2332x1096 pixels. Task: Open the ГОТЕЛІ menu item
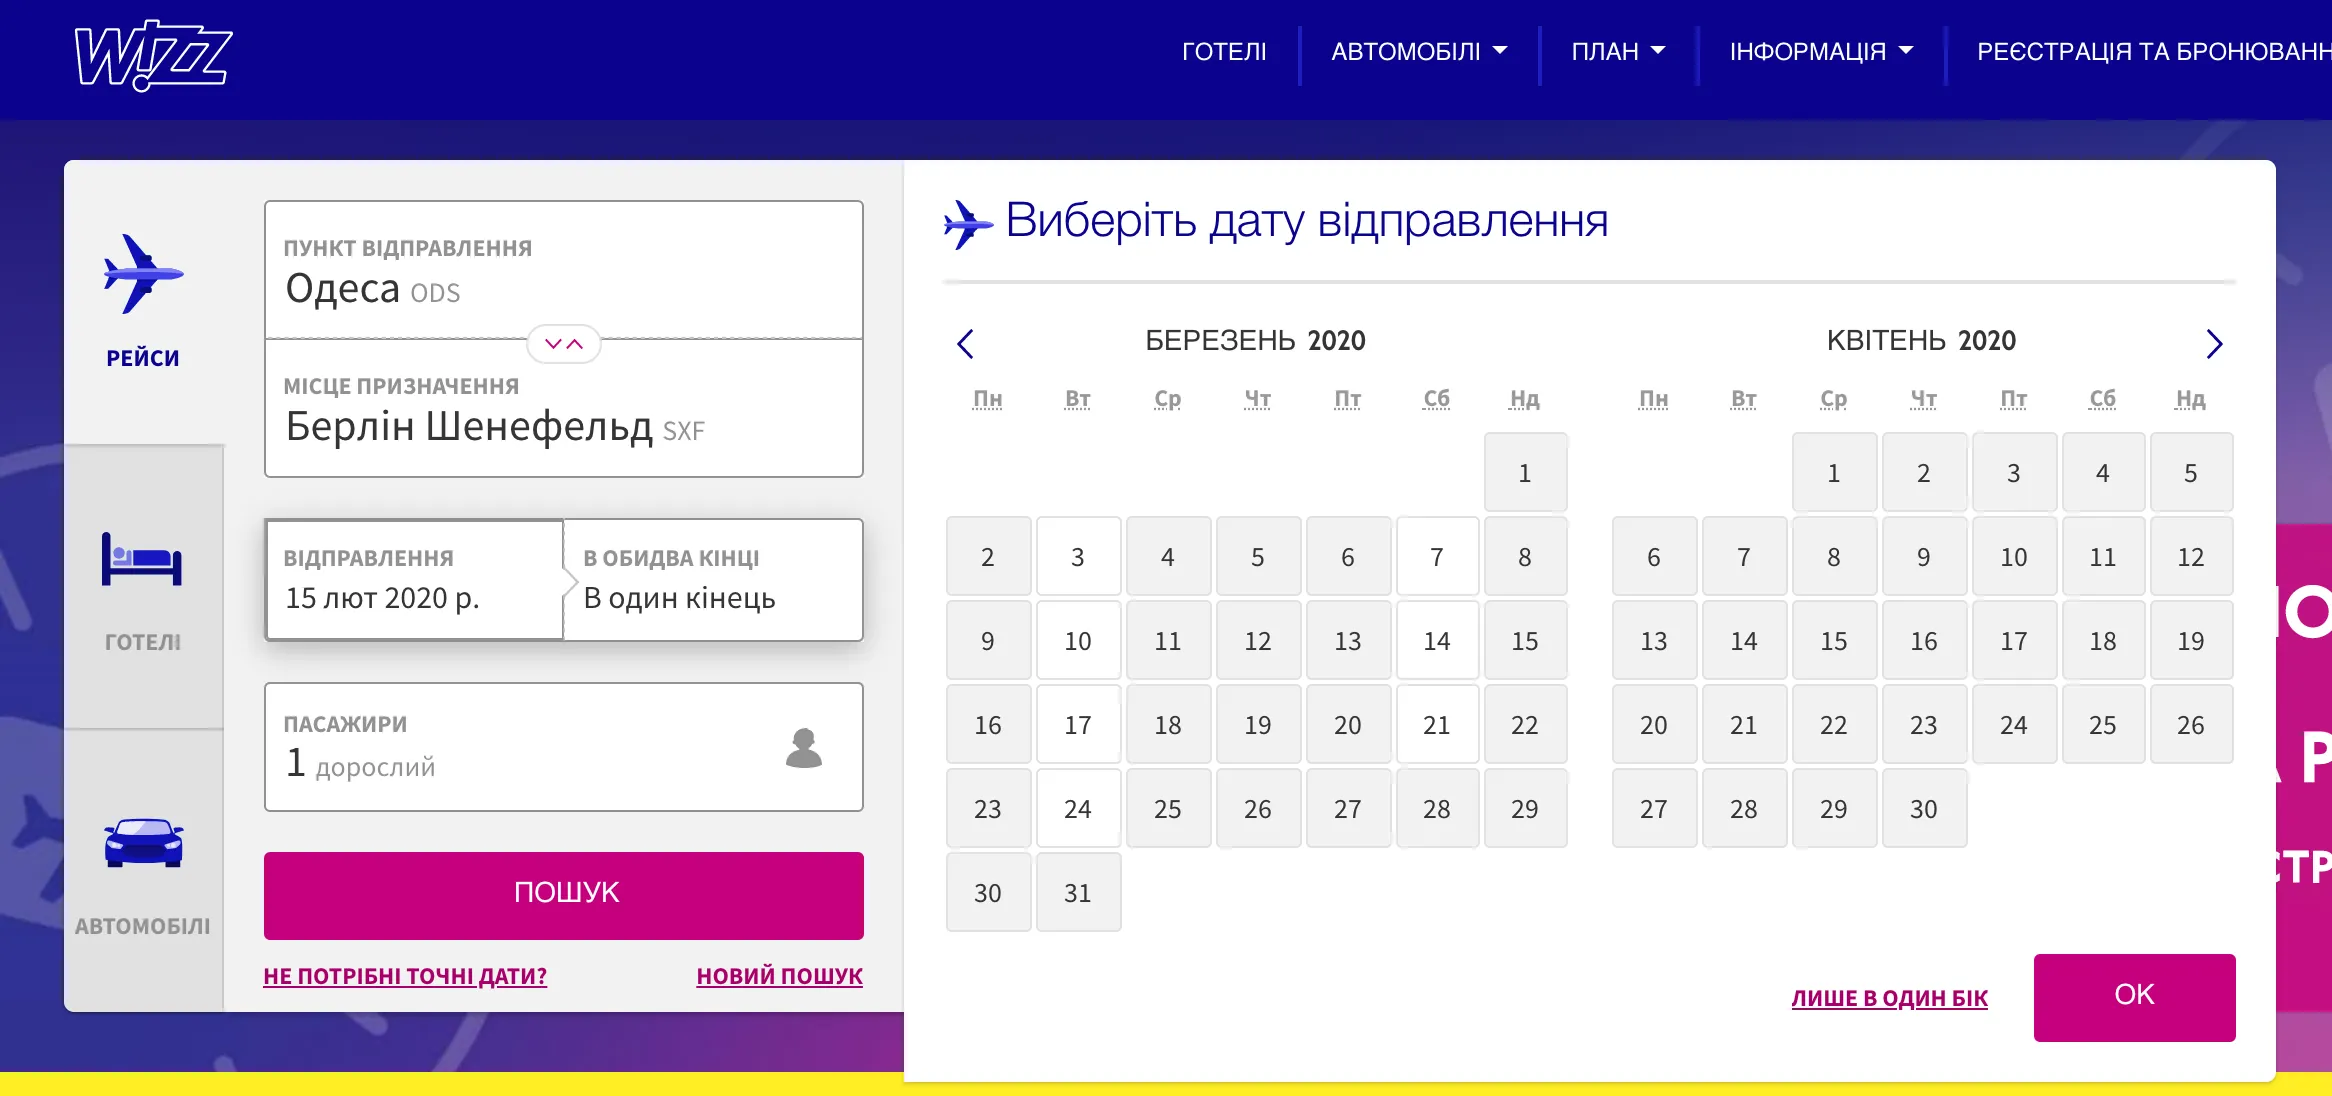pos(1224,51)
